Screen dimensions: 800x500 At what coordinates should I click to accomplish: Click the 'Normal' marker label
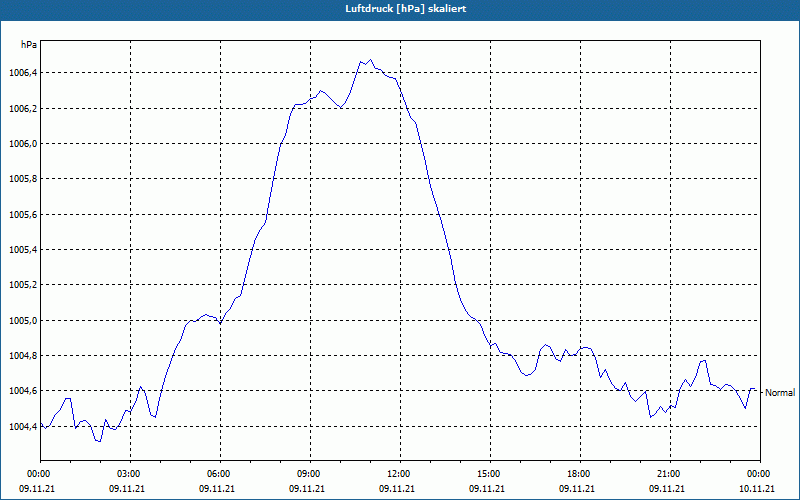pyautogui.click(x=780, y=393)
